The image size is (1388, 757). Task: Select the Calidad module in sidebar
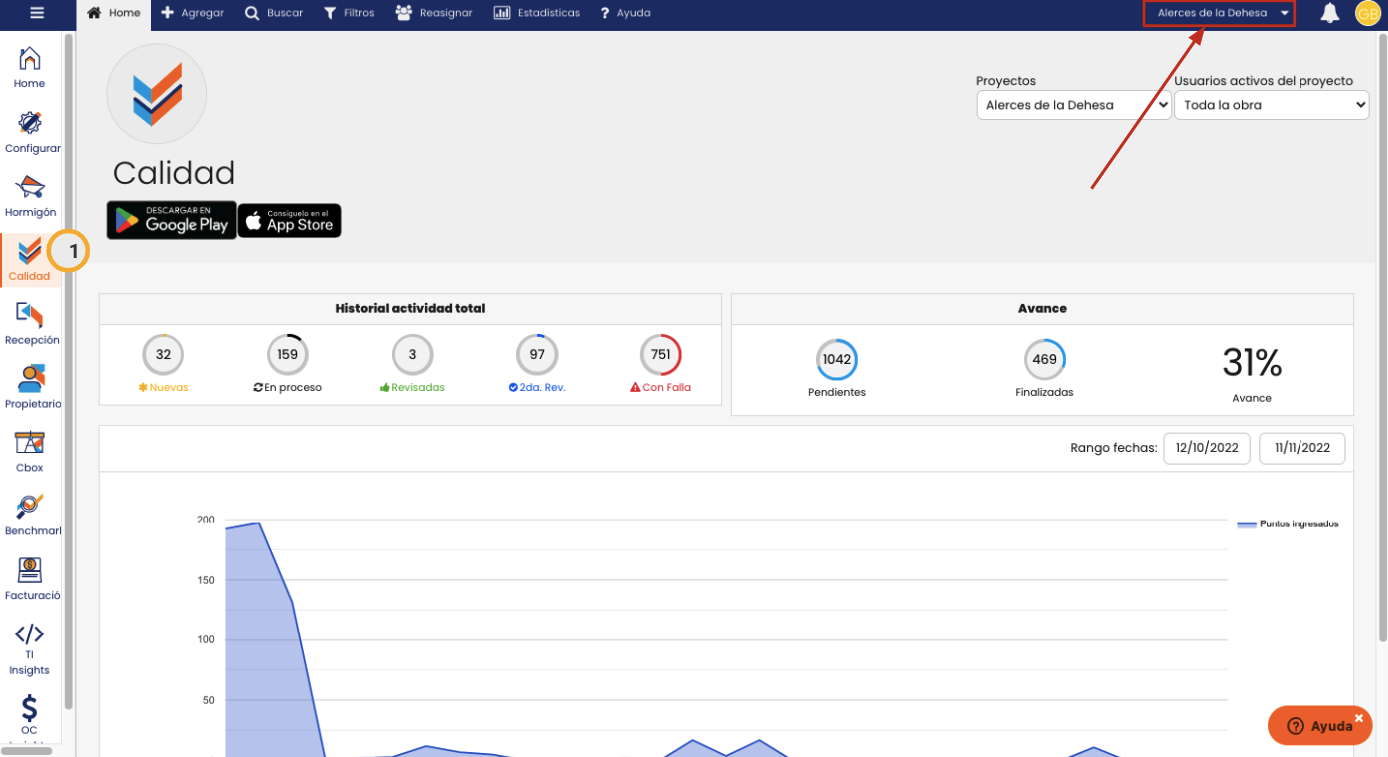pyautogui.click(x=29, y=260)
